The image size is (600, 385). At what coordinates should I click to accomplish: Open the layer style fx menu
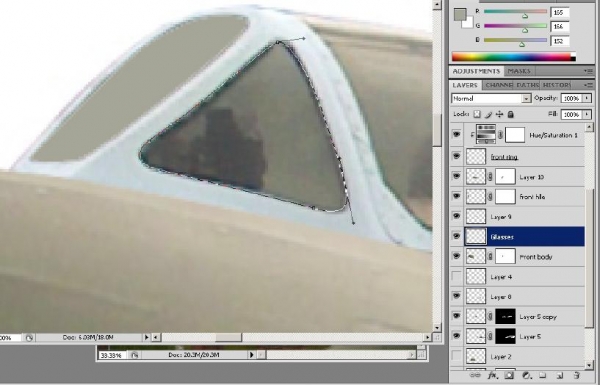pyautogui.click(x=493, y=375)
